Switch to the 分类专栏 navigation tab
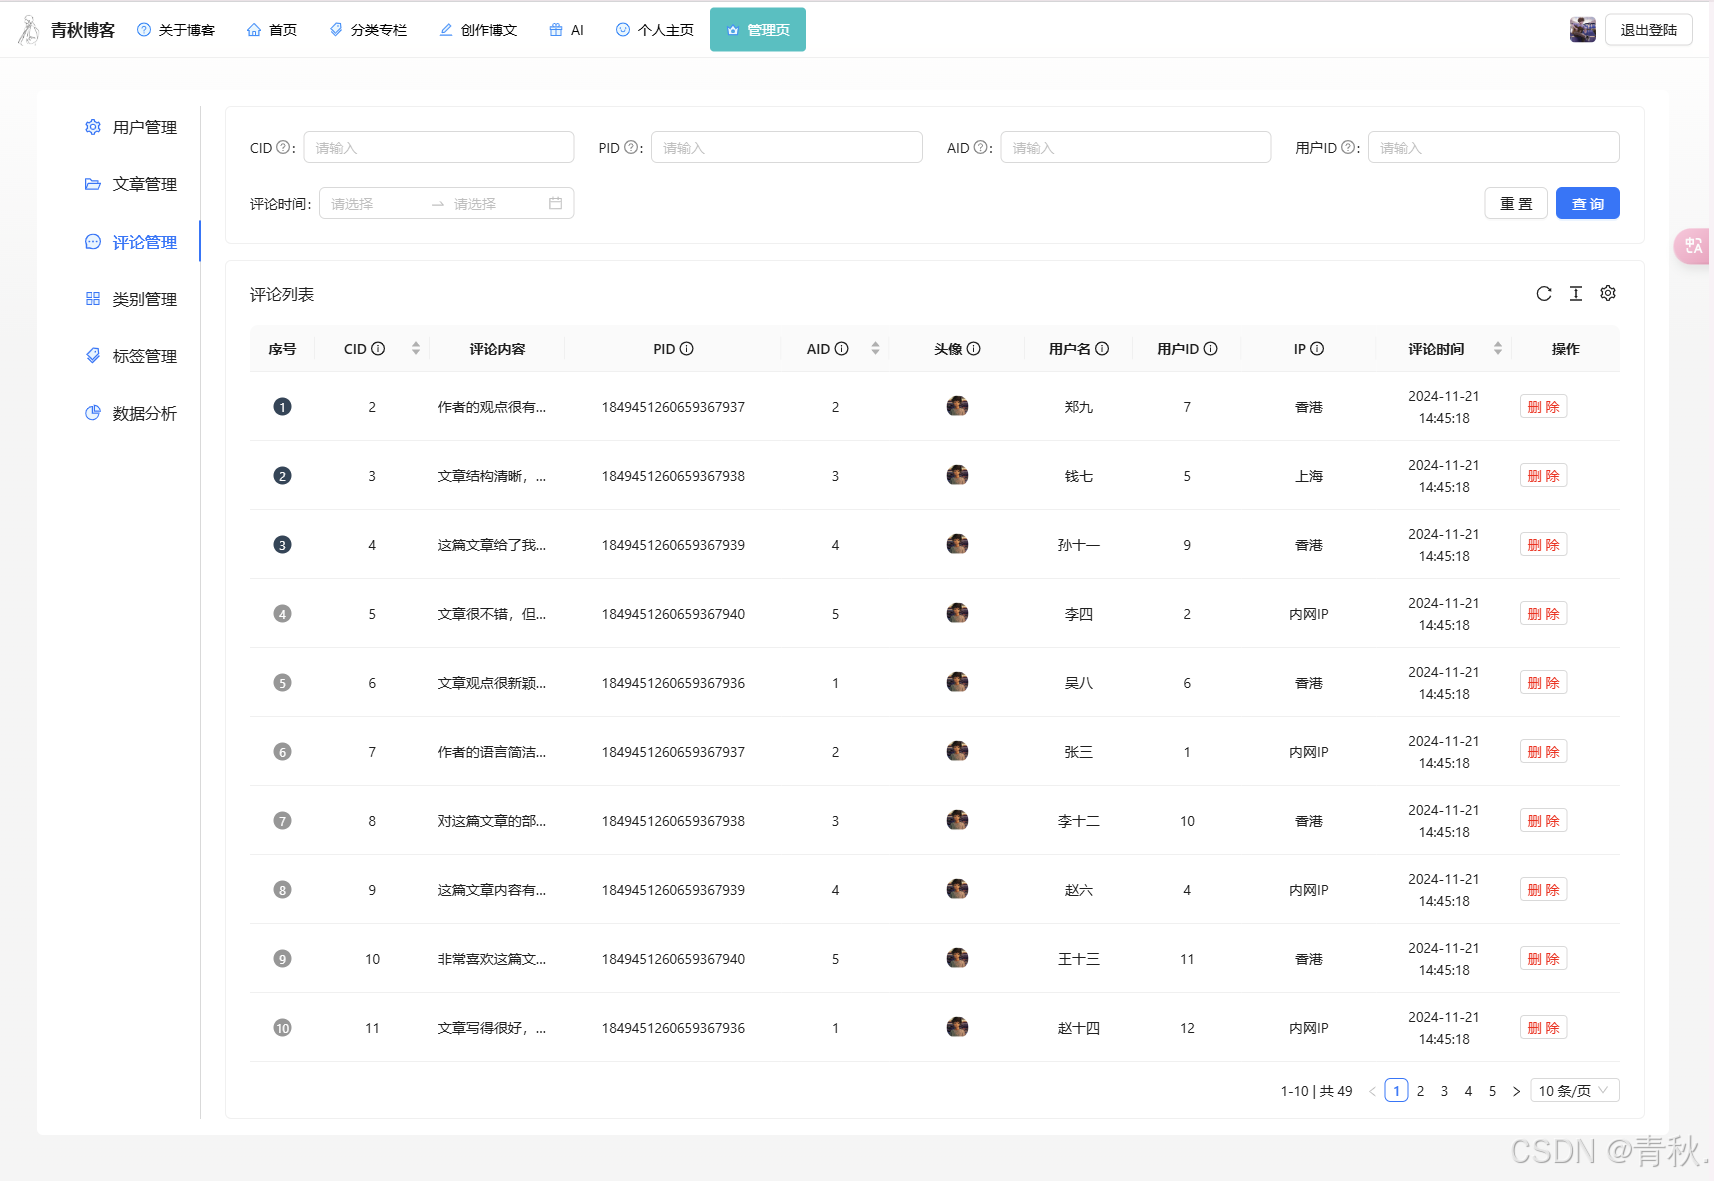 pos(368,30)
